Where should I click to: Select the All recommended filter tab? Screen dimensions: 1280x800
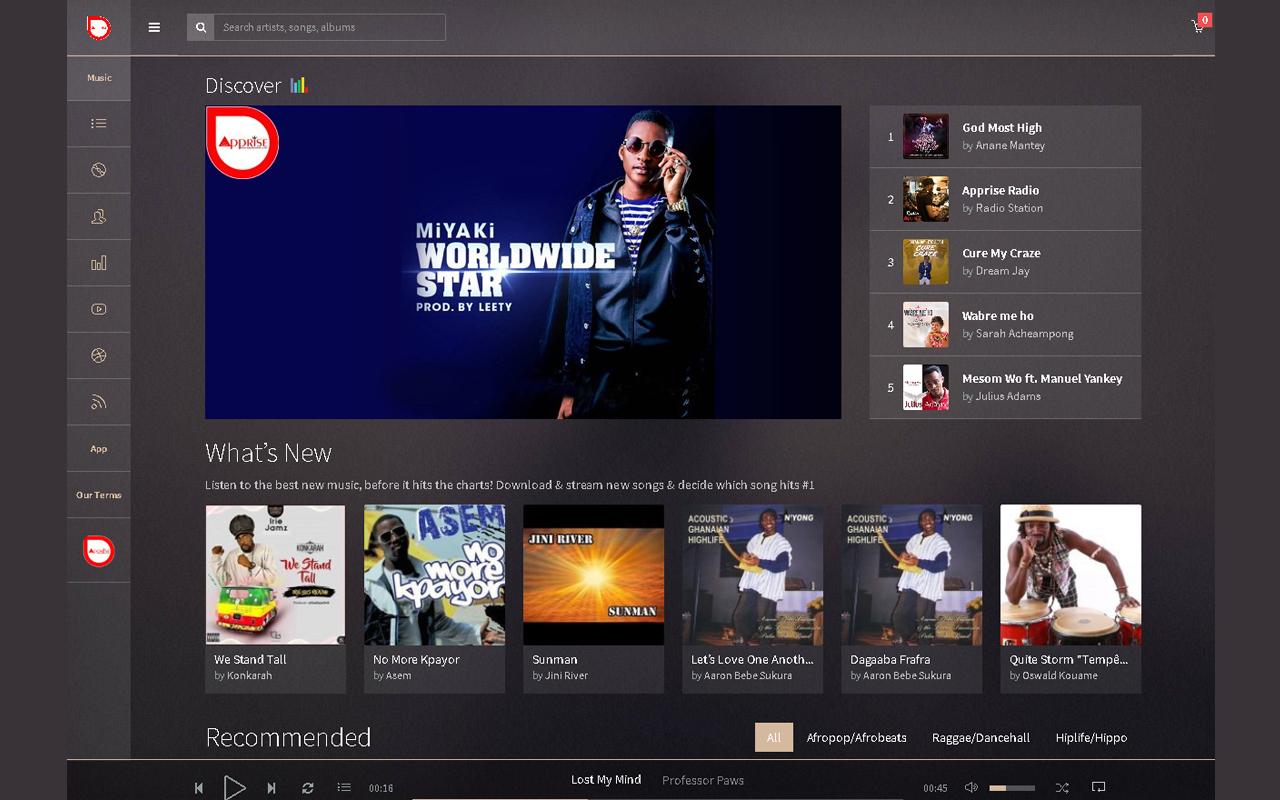click(x=774, y=738)
